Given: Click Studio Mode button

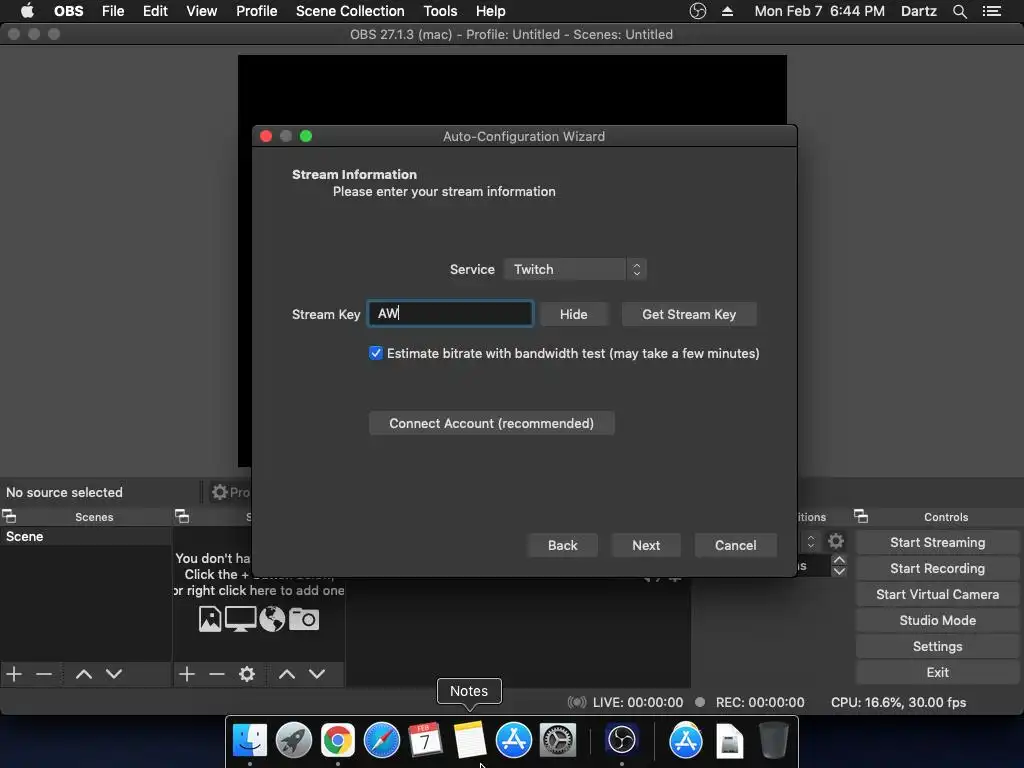Looking at the screenshot, I should tap(937, 620).
